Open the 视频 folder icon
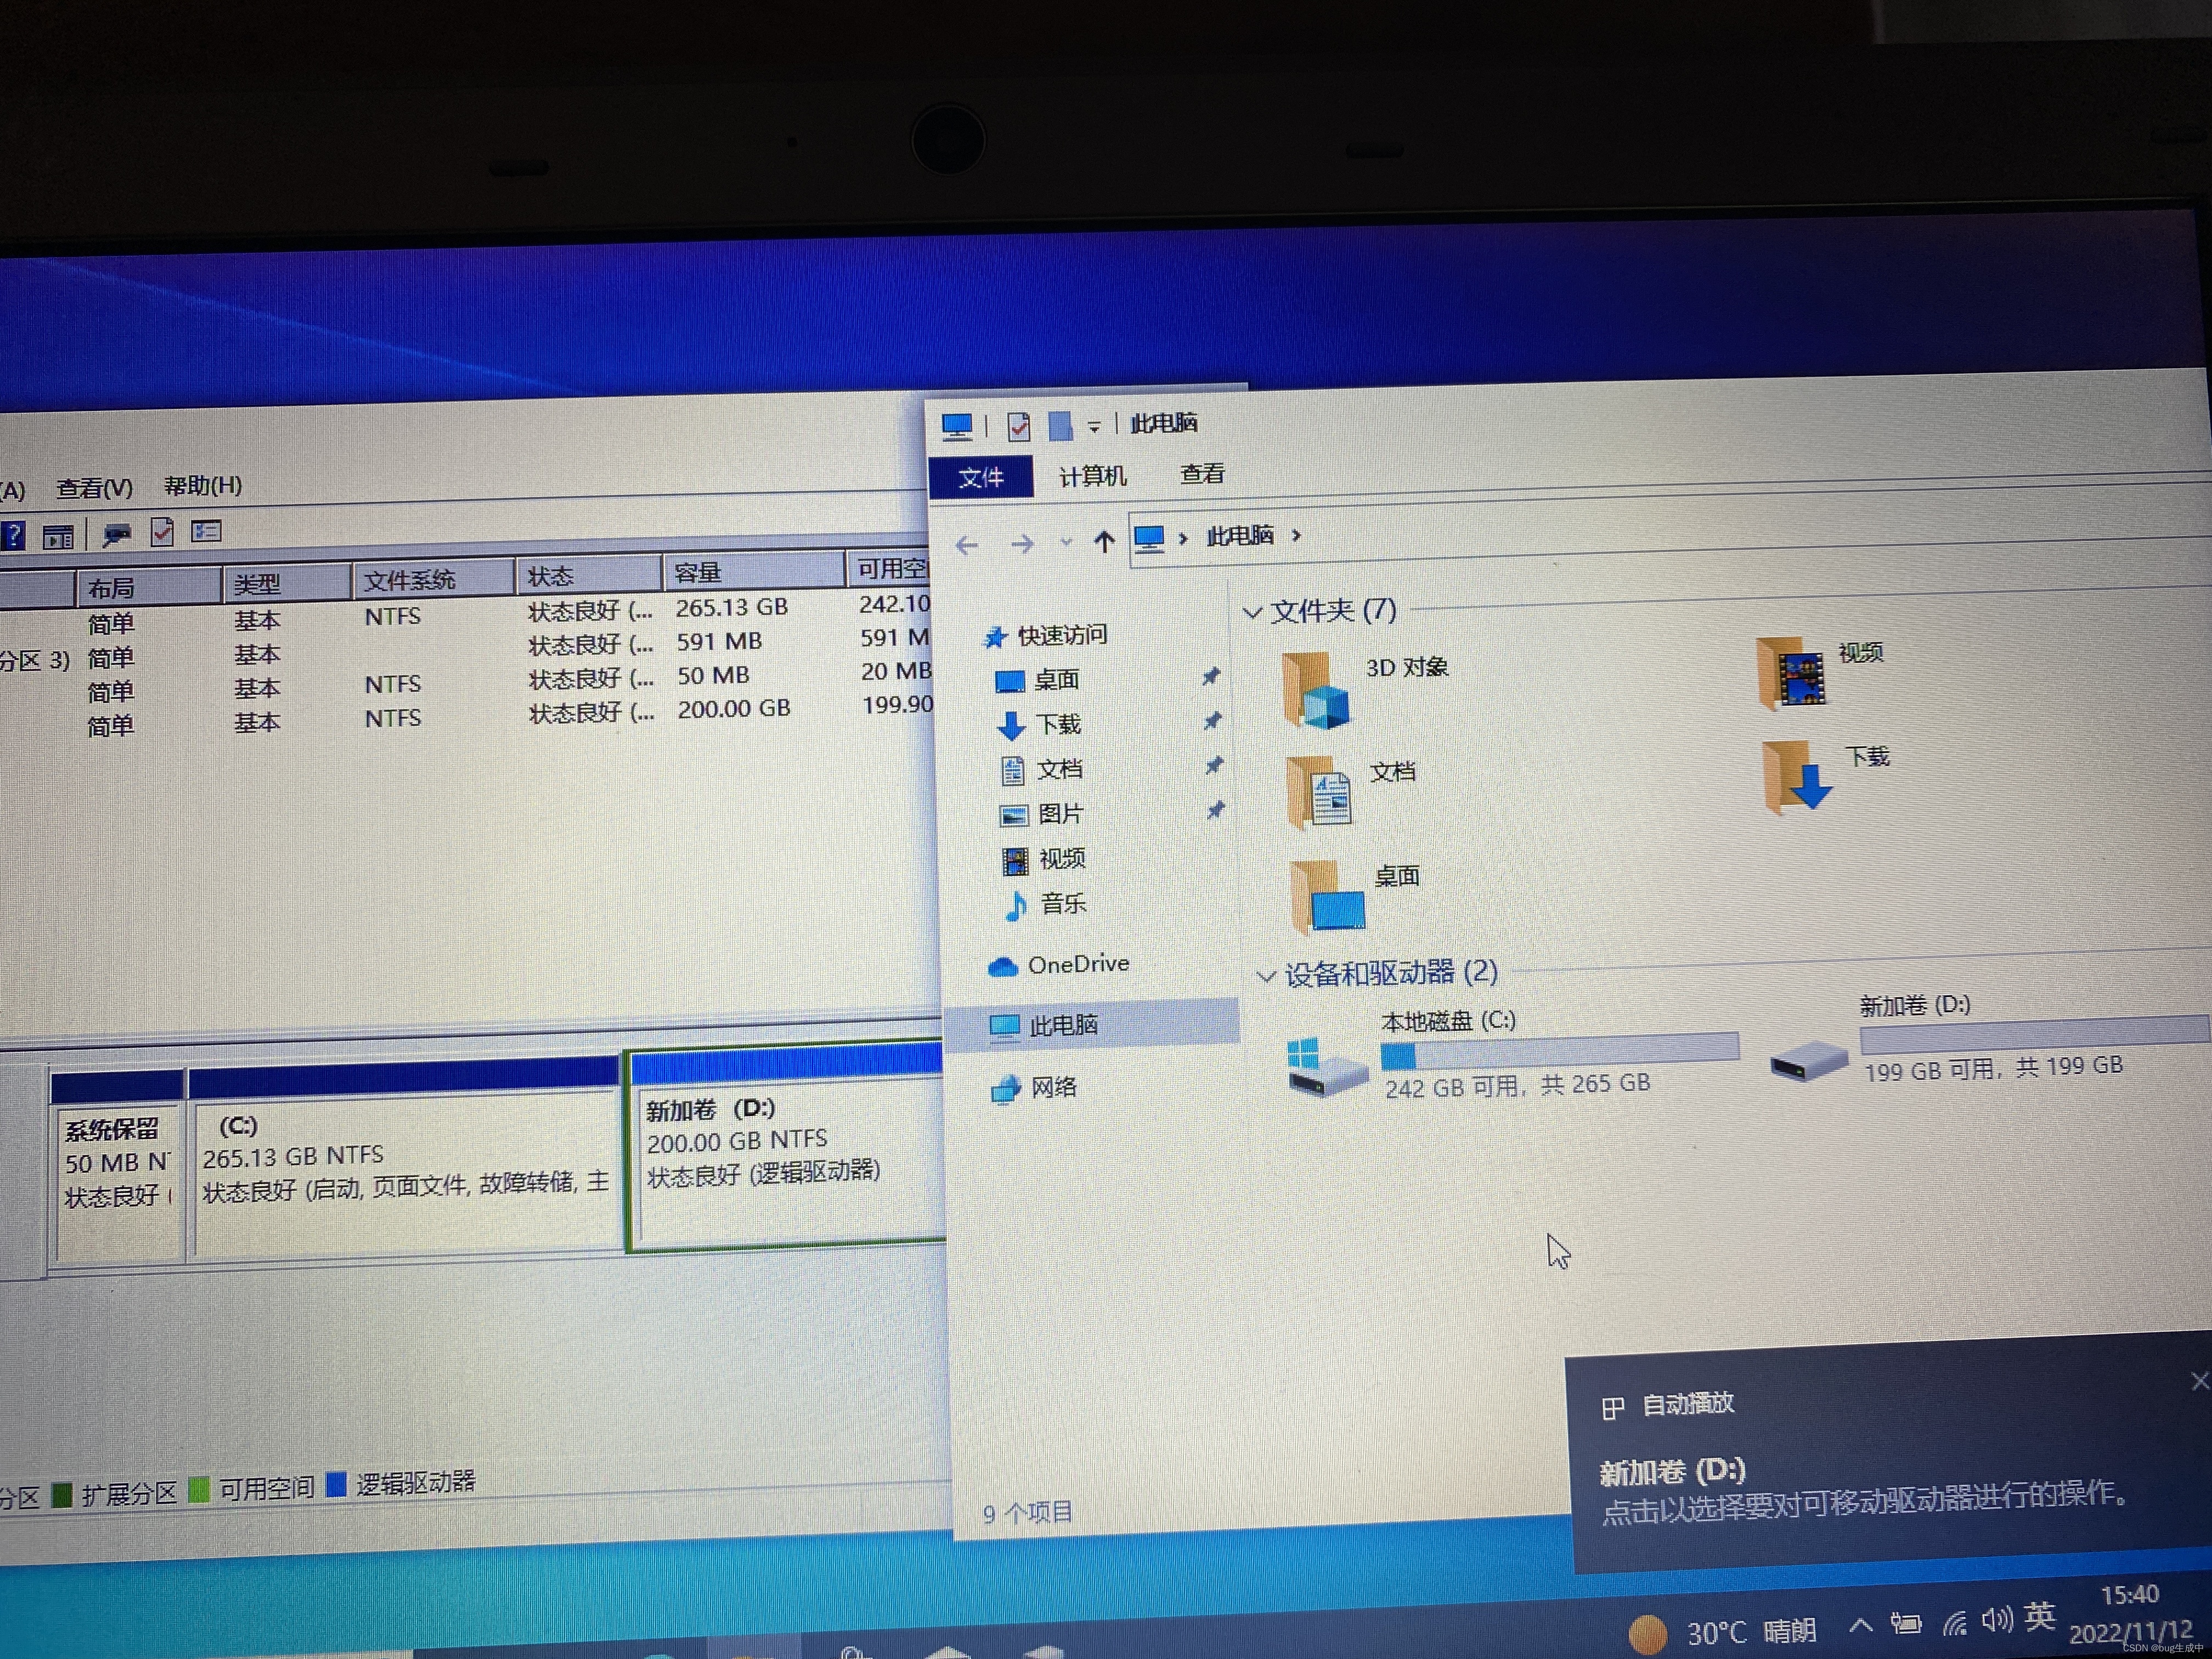Image resolution: width=2212 pixels, height=1659 pixels. (1793, 675)
